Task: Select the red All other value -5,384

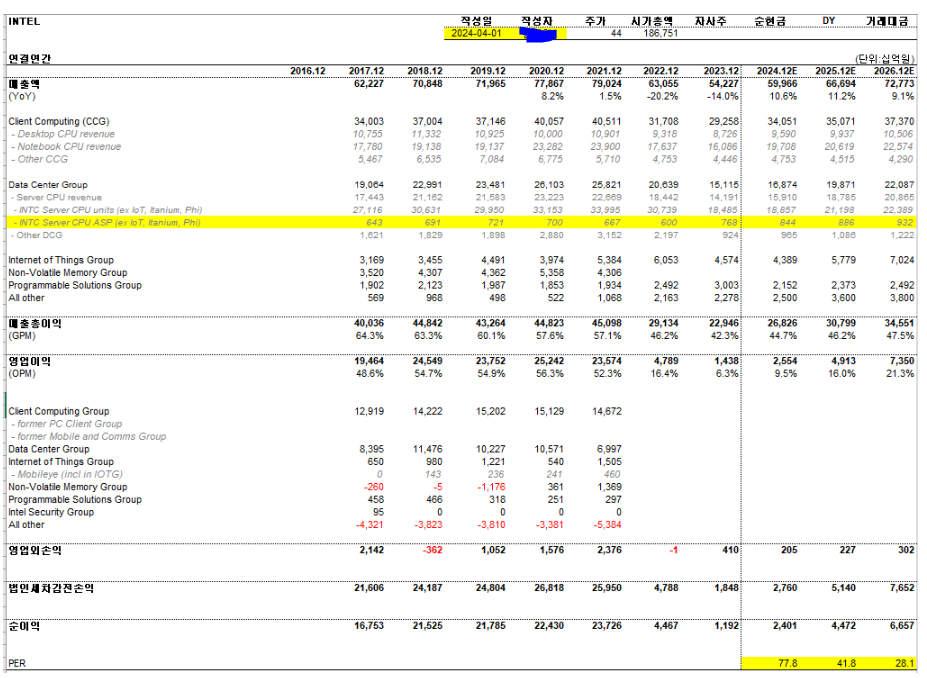Action: (x=607, y=525)
